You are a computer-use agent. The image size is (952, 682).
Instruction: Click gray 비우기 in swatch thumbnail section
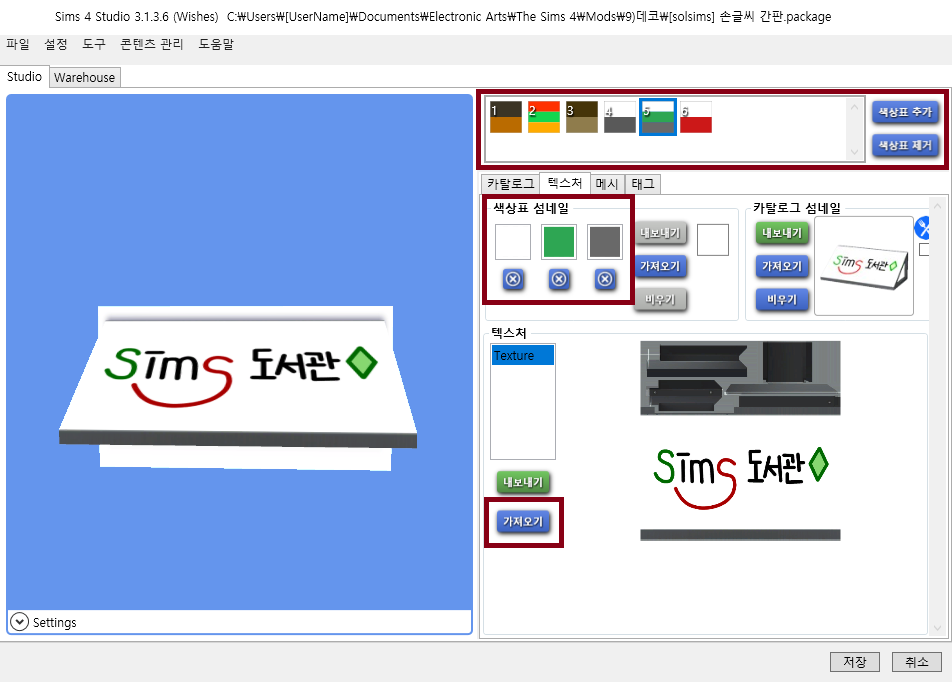[x=661, y=299]
